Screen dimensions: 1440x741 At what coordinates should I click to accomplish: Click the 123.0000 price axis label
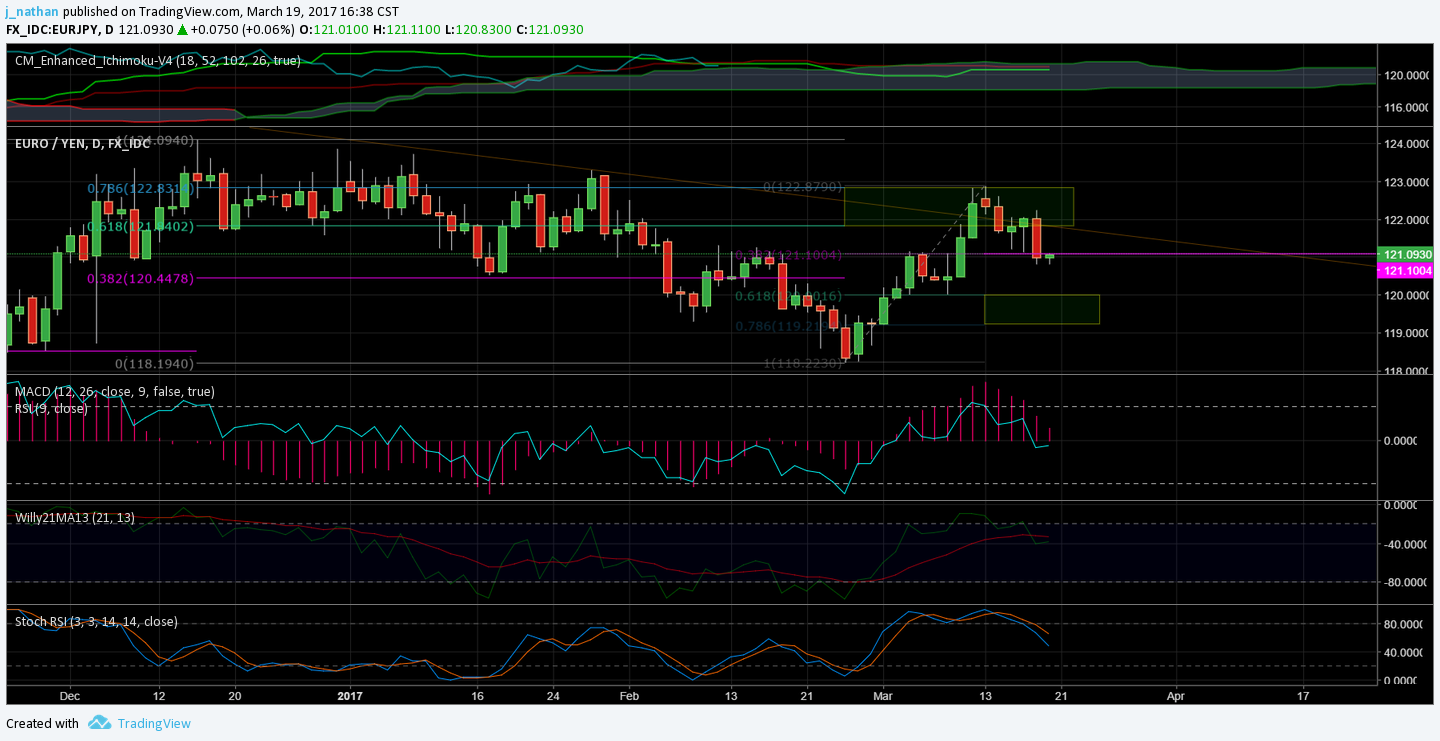pyautogui.click(x=1407, y=182)
